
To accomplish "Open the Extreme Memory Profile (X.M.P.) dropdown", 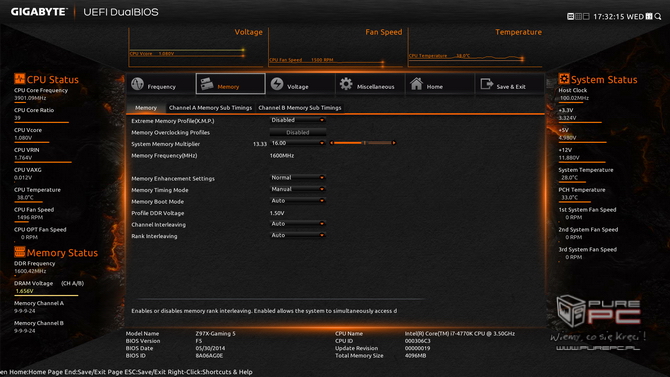I will click(x=298, y=120).
